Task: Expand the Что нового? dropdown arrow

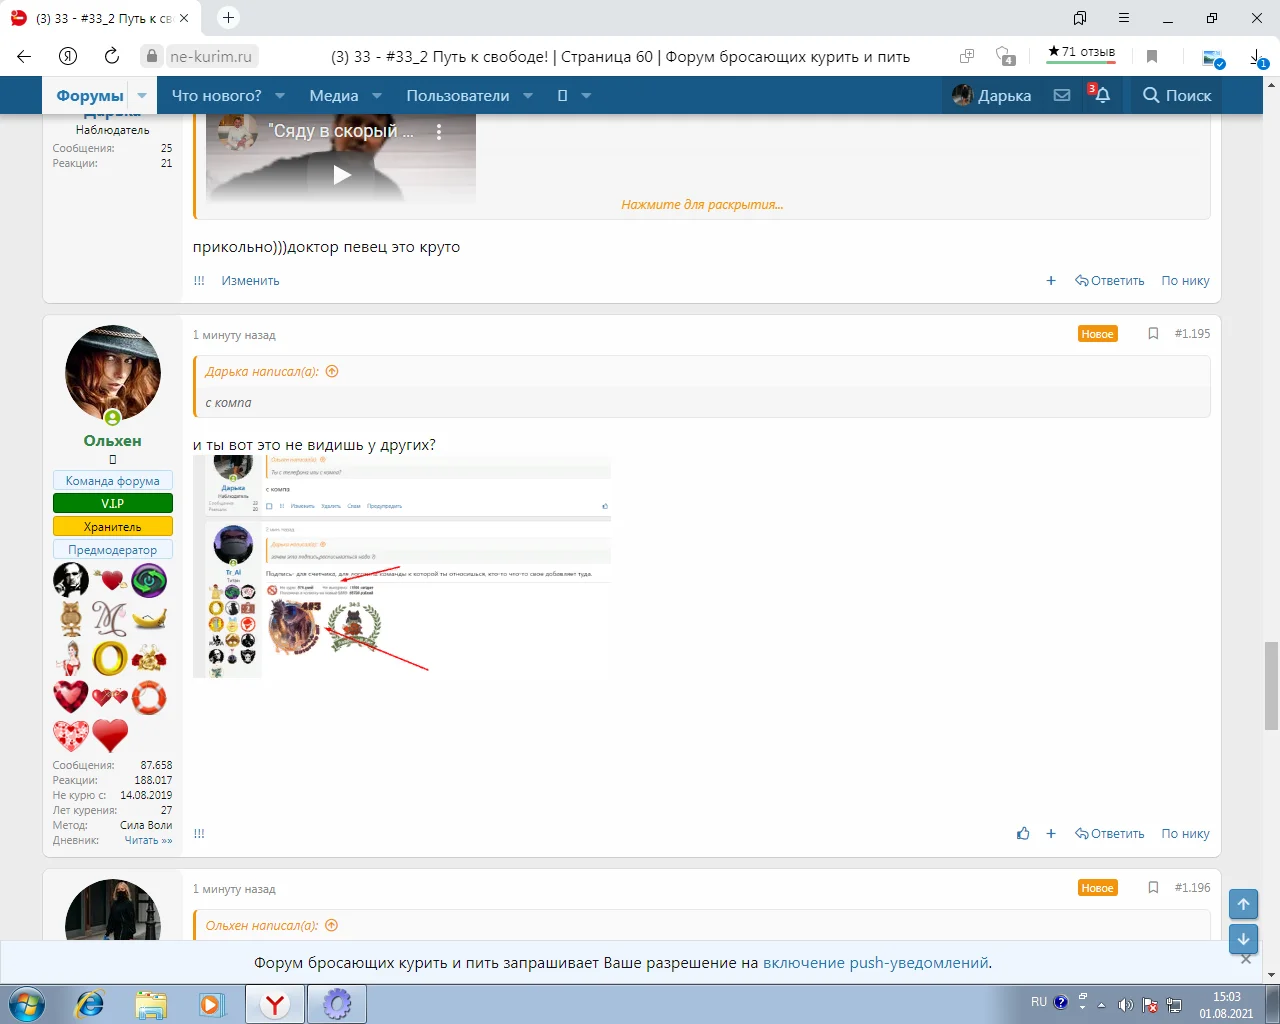Action: point(280,96)
